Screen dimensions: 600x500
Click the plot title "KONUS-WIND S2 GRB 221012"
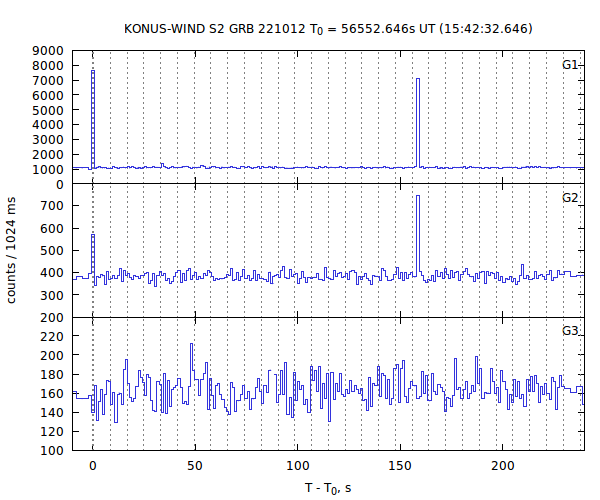215,29
